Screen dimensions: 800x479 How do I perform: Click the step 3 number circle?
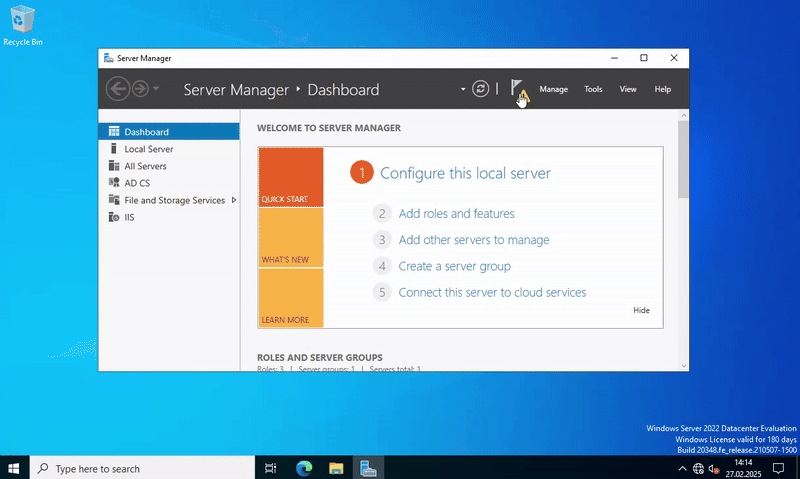(382, 240)
